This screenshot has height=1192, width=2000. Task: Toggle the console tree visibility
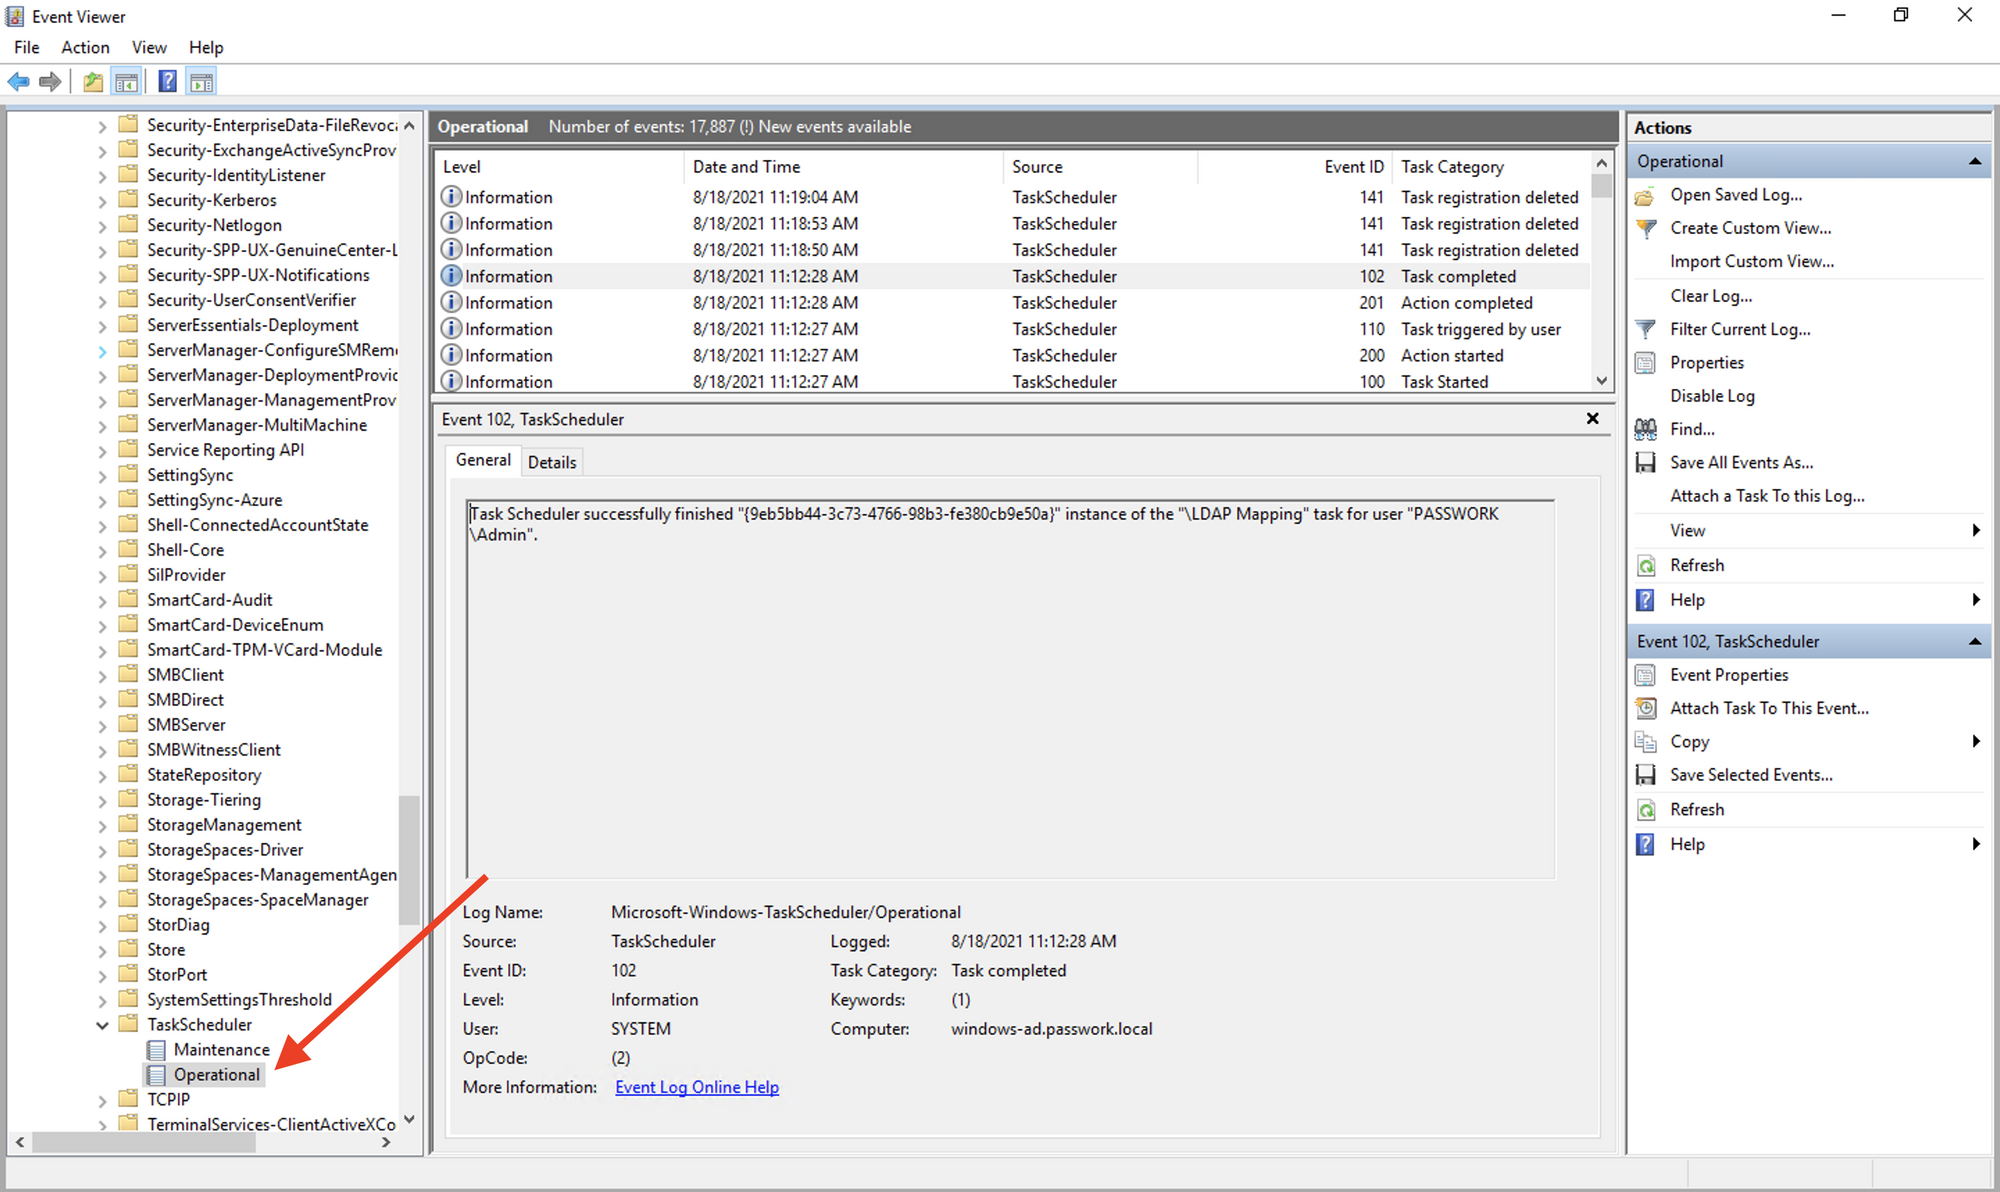click(x=127, y=81)
